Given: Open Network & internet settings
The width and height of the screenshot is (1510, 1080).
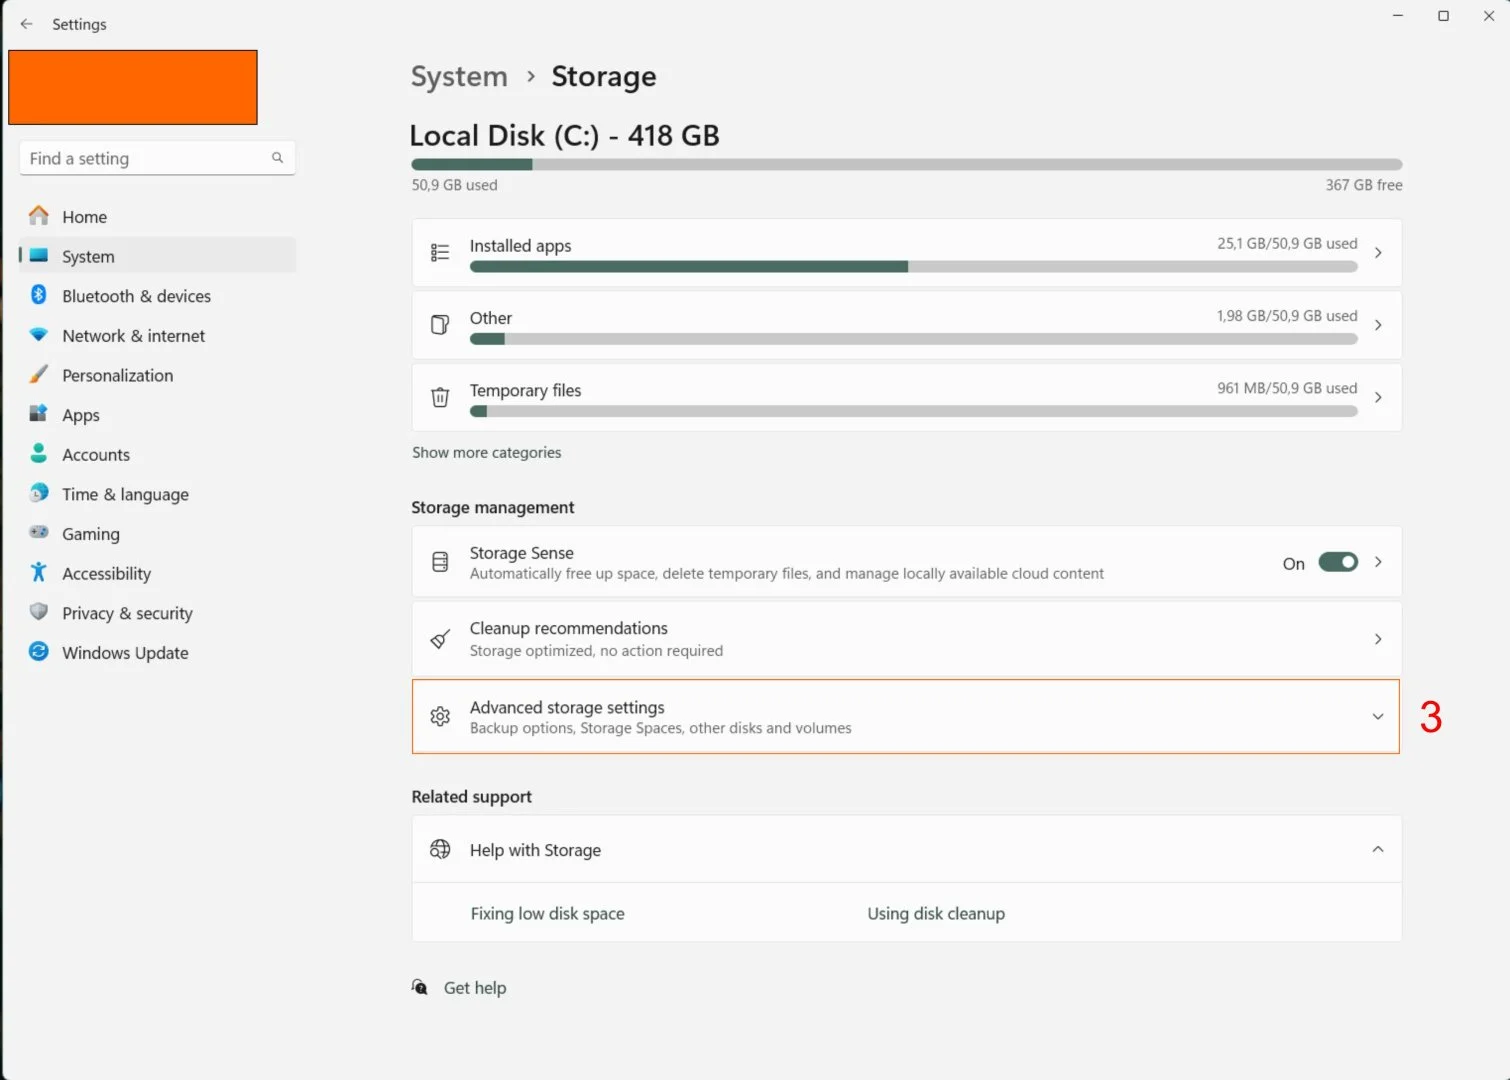Looking at the screenshot, I should point(158,336).
